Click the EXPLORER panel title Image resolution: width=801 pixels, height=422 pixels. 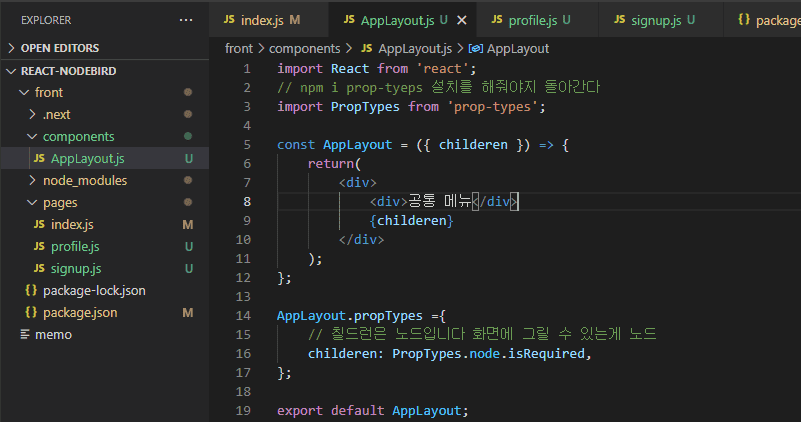[x=46, y=20]
